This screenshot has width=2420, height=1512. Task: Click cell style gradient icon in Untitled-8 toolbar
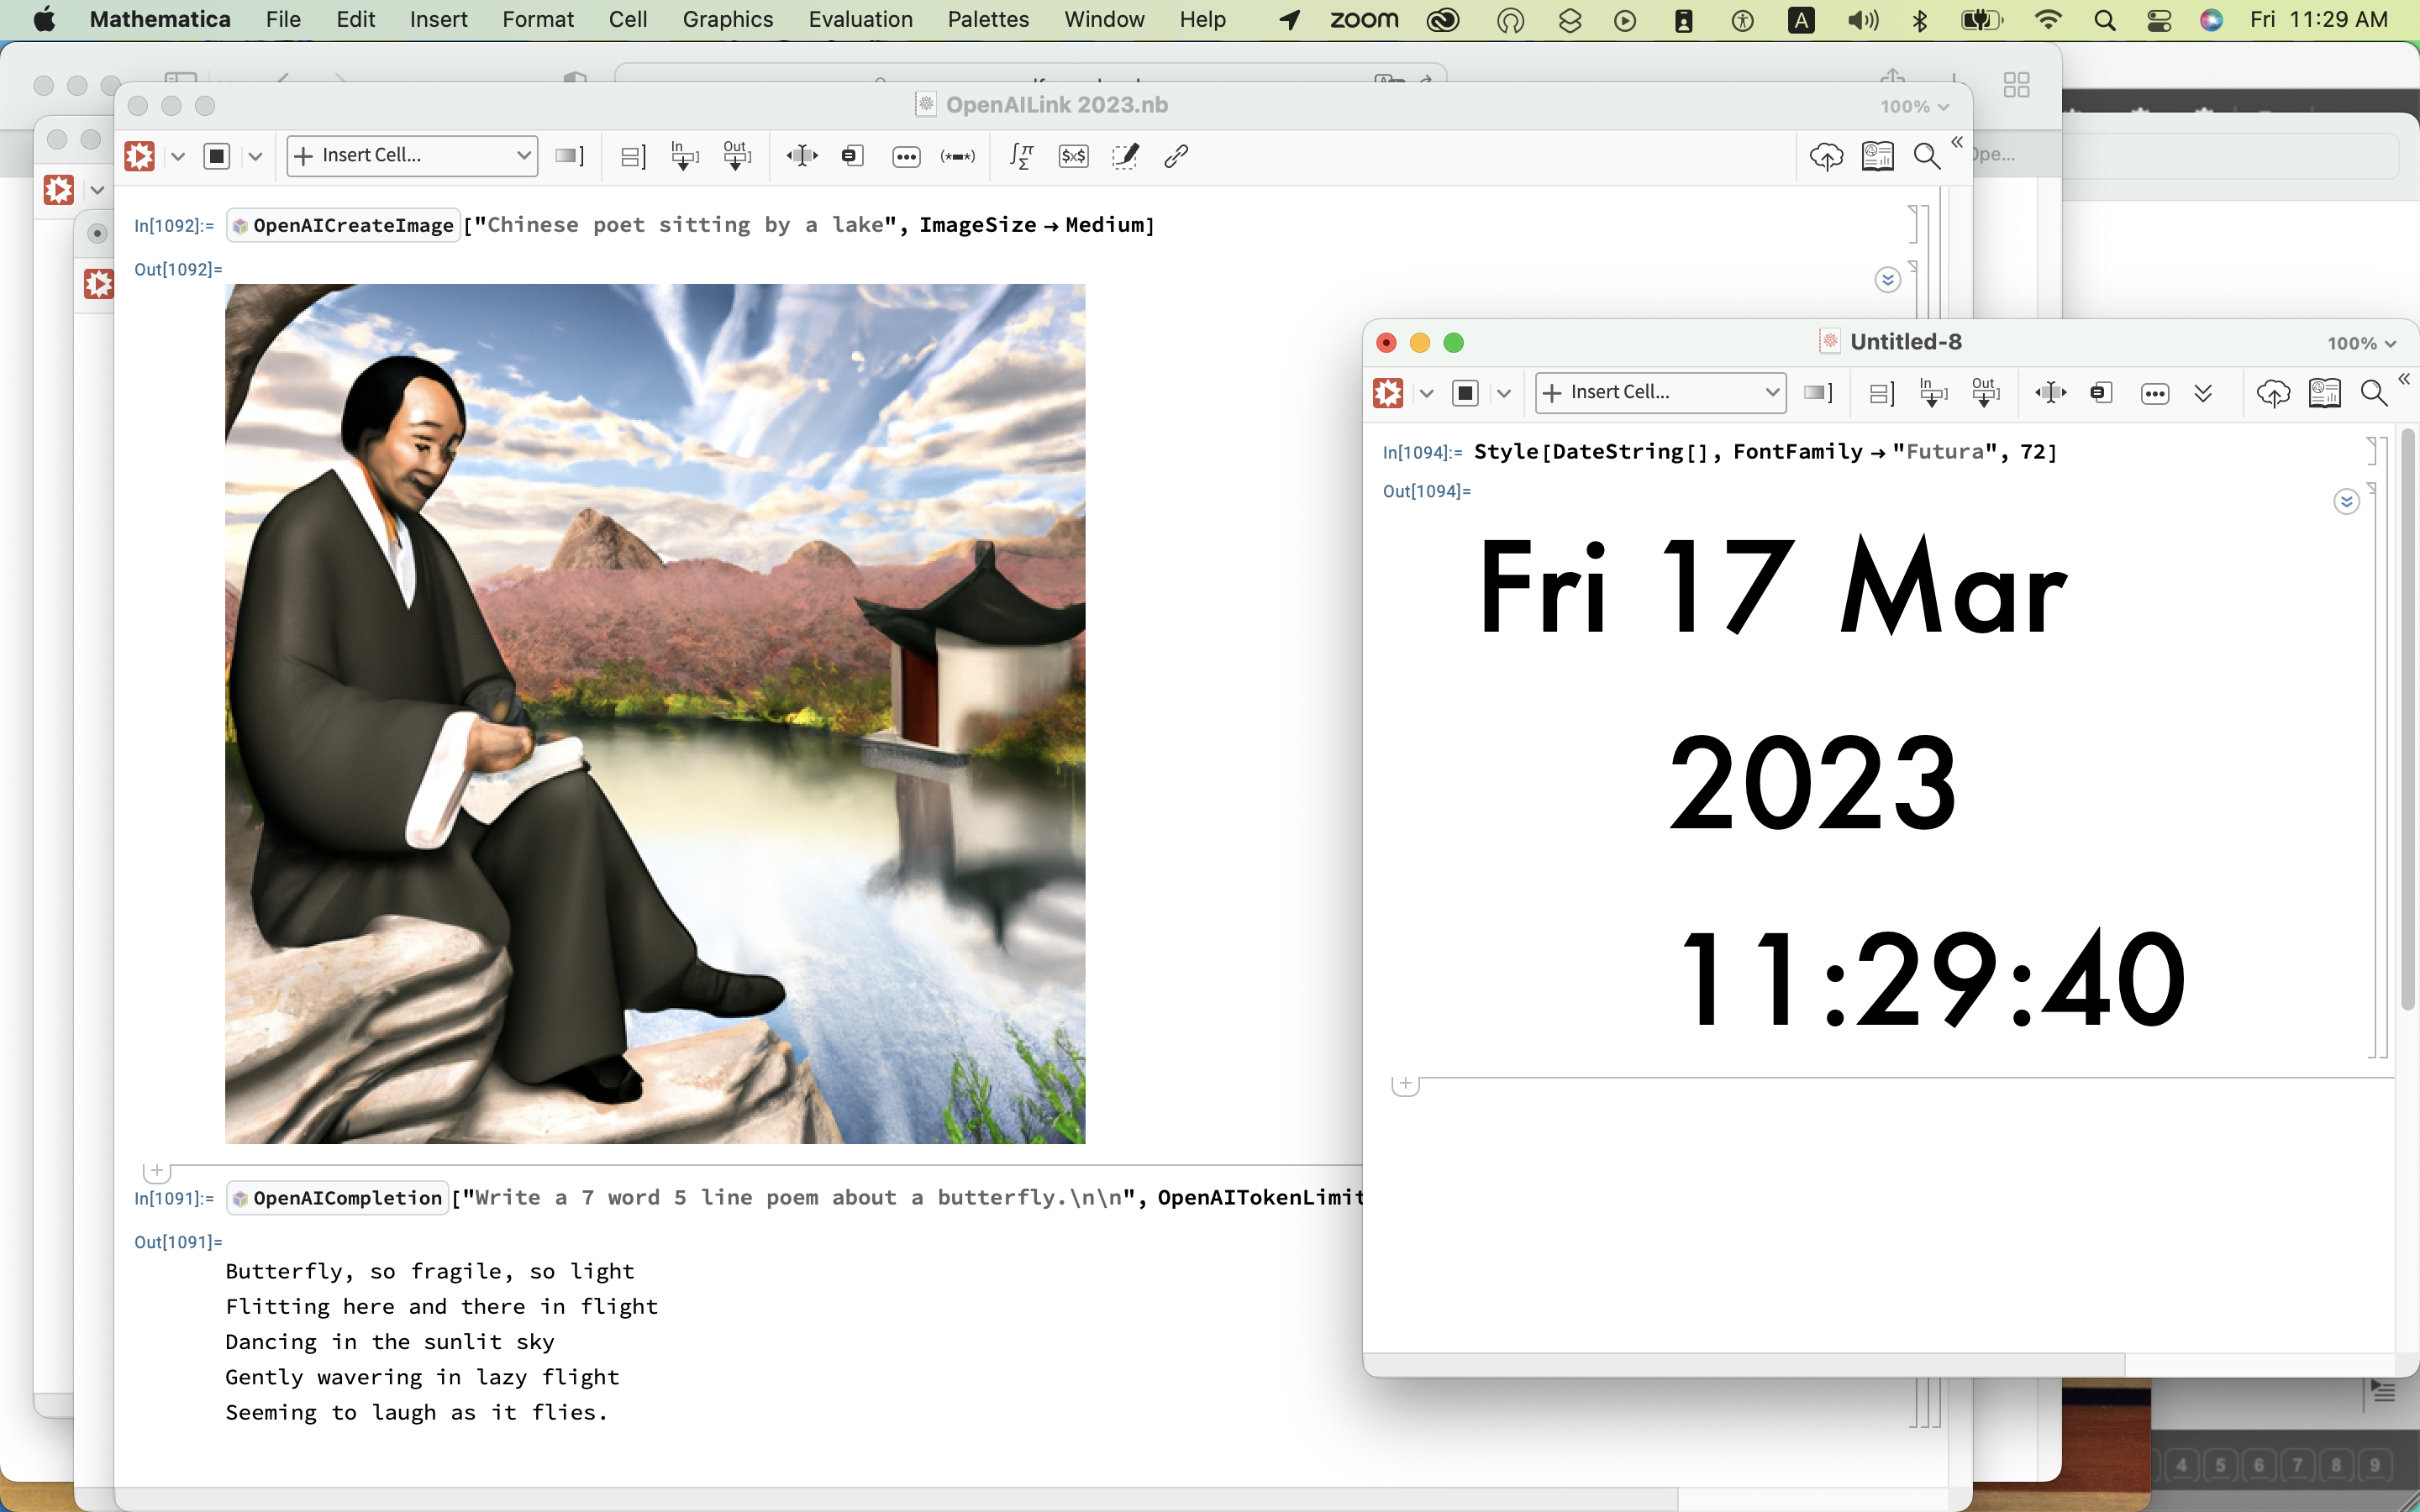pyautogui.click(x=1818, y=393)
